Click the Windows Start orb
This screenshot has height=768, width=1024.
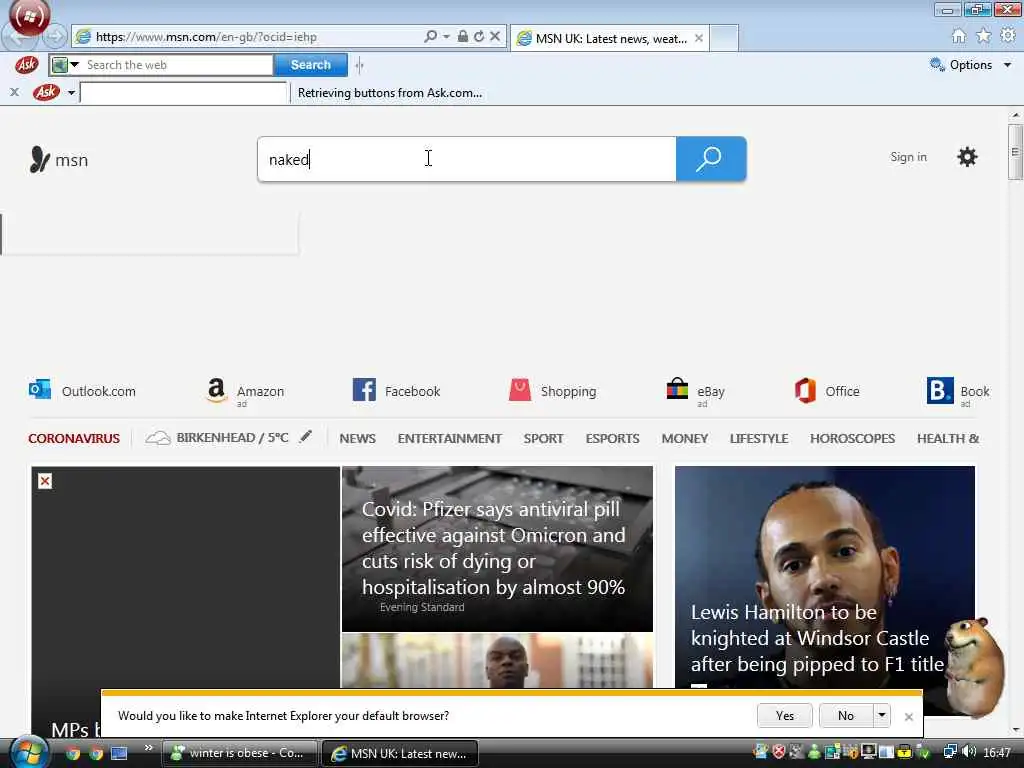tap(29, 752)
